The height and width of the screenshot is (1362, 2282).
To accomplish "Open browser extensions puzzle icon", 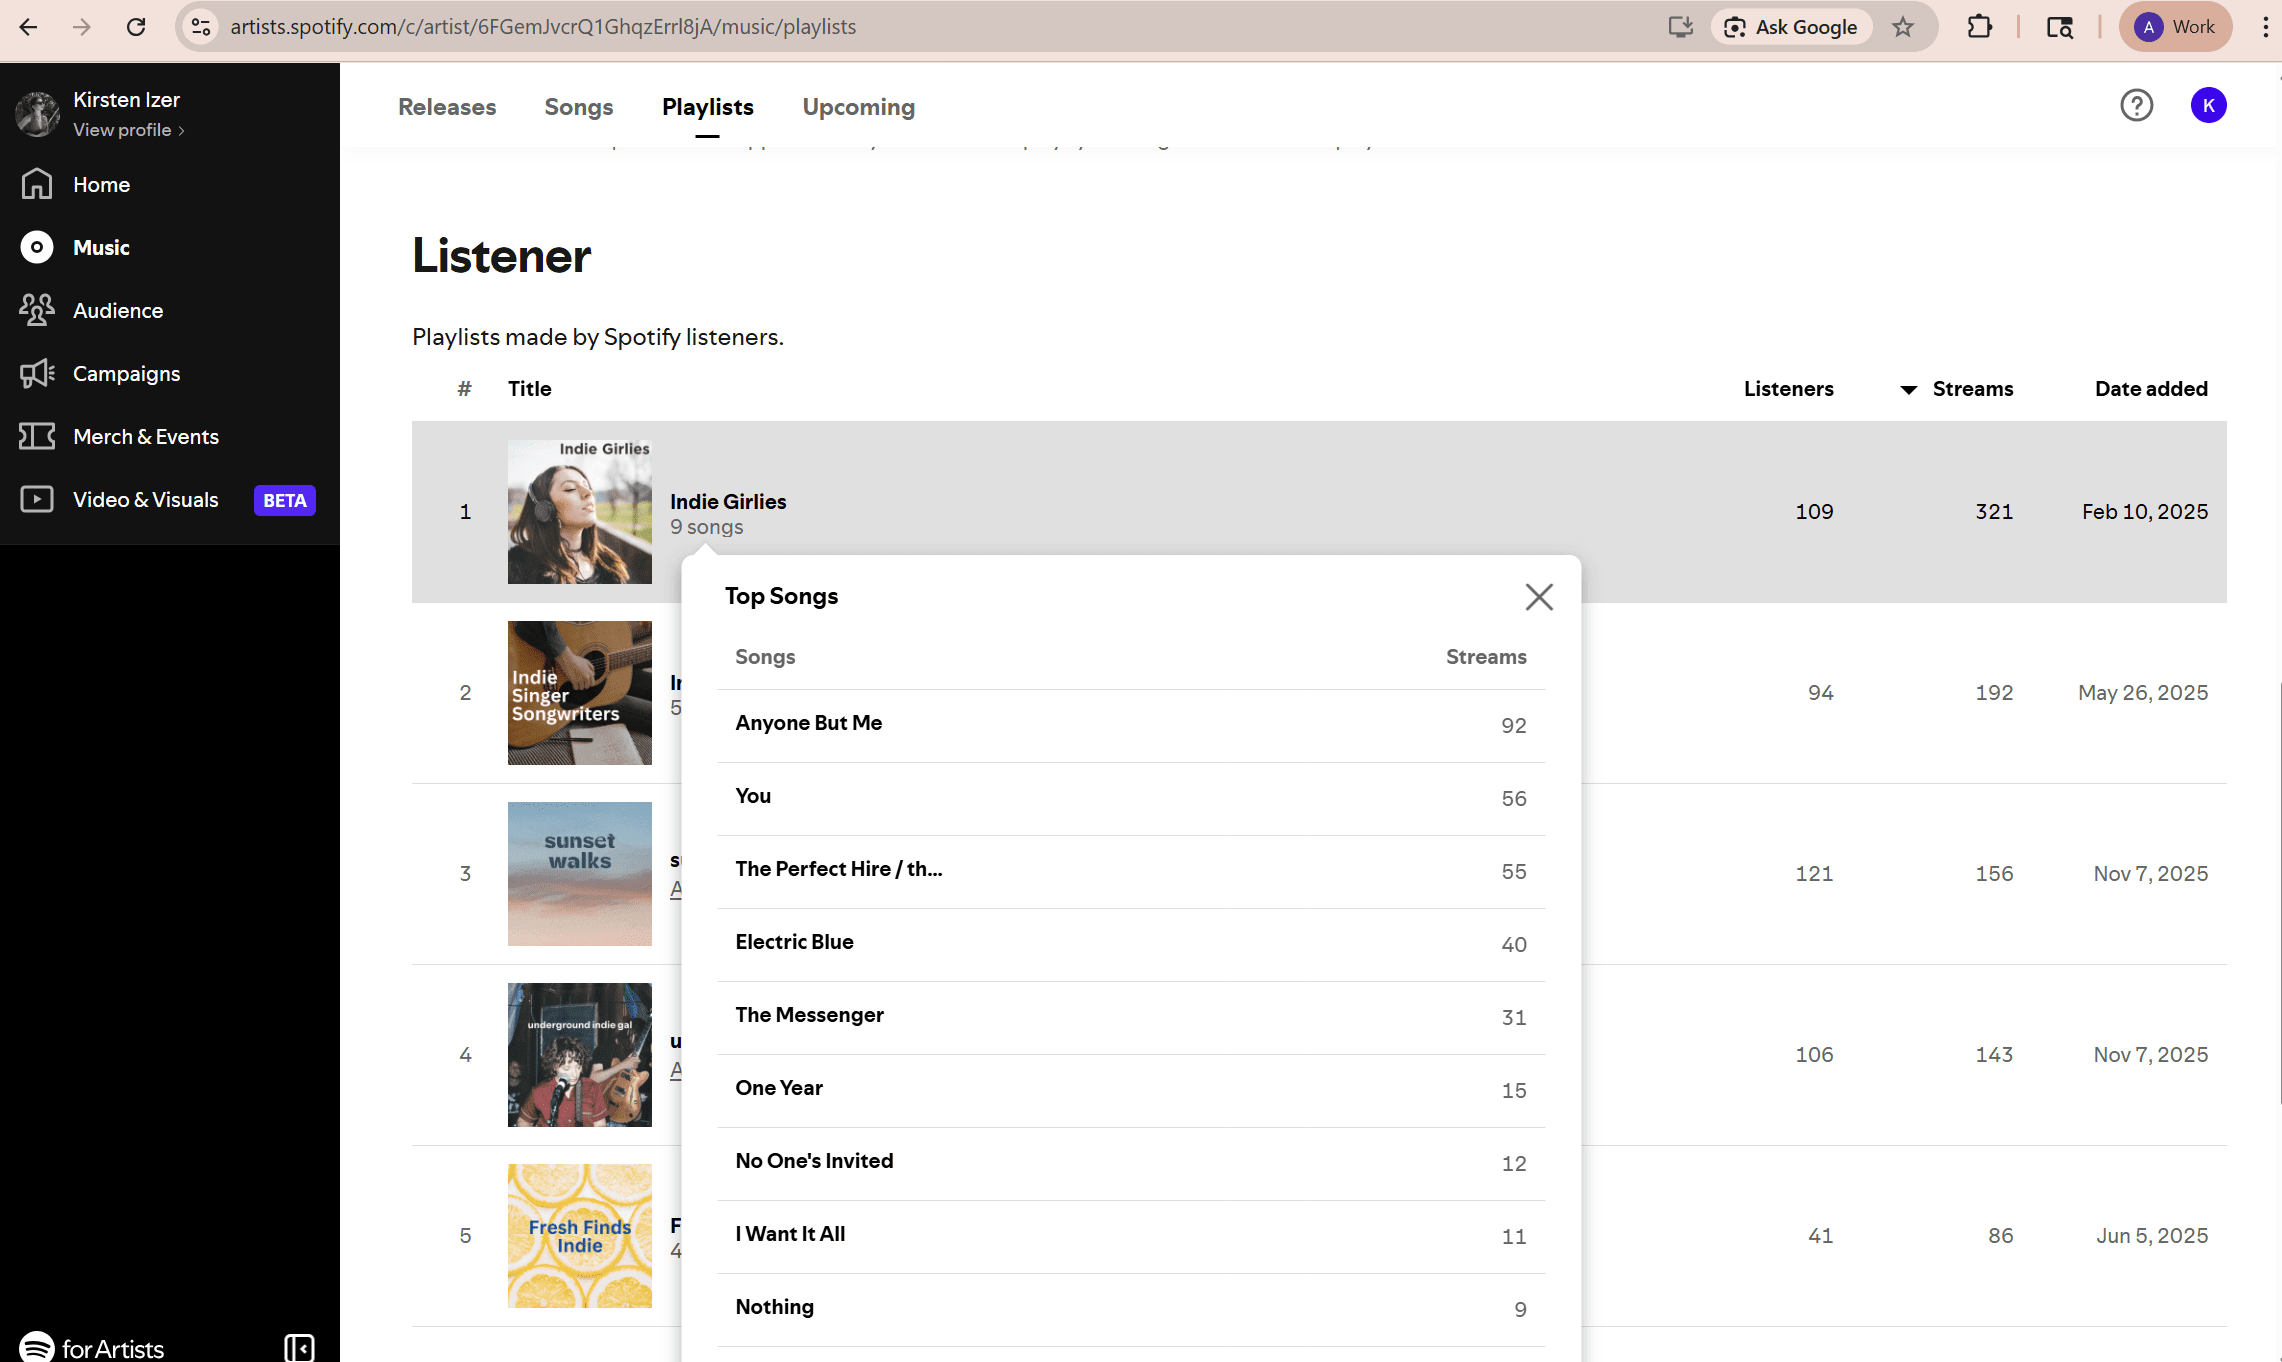I will coord(1979,27).
